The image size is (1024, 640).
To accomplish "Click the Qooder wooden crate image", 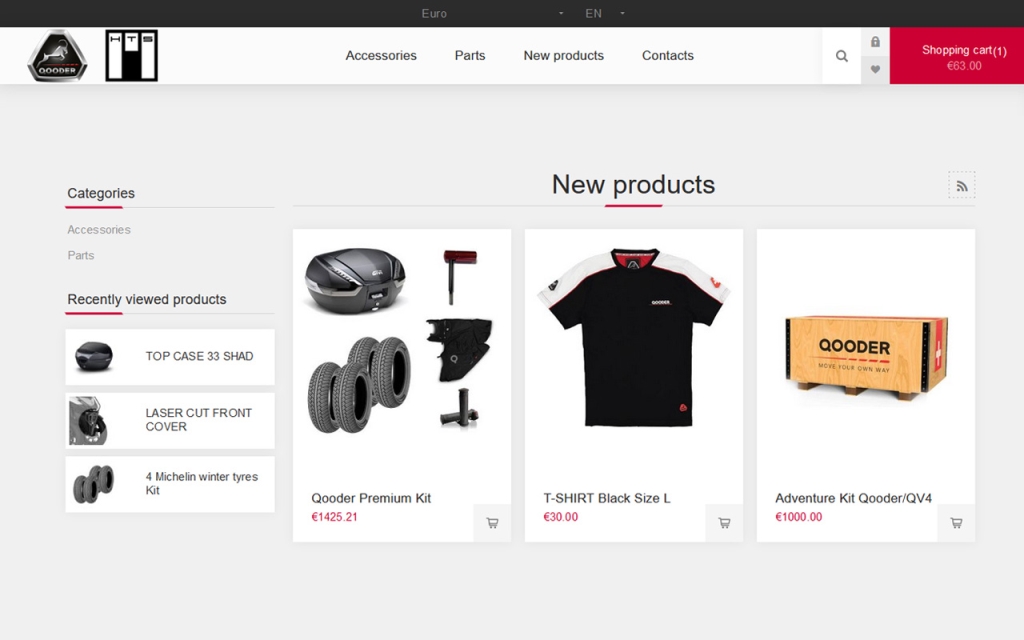I will [866, 357].
